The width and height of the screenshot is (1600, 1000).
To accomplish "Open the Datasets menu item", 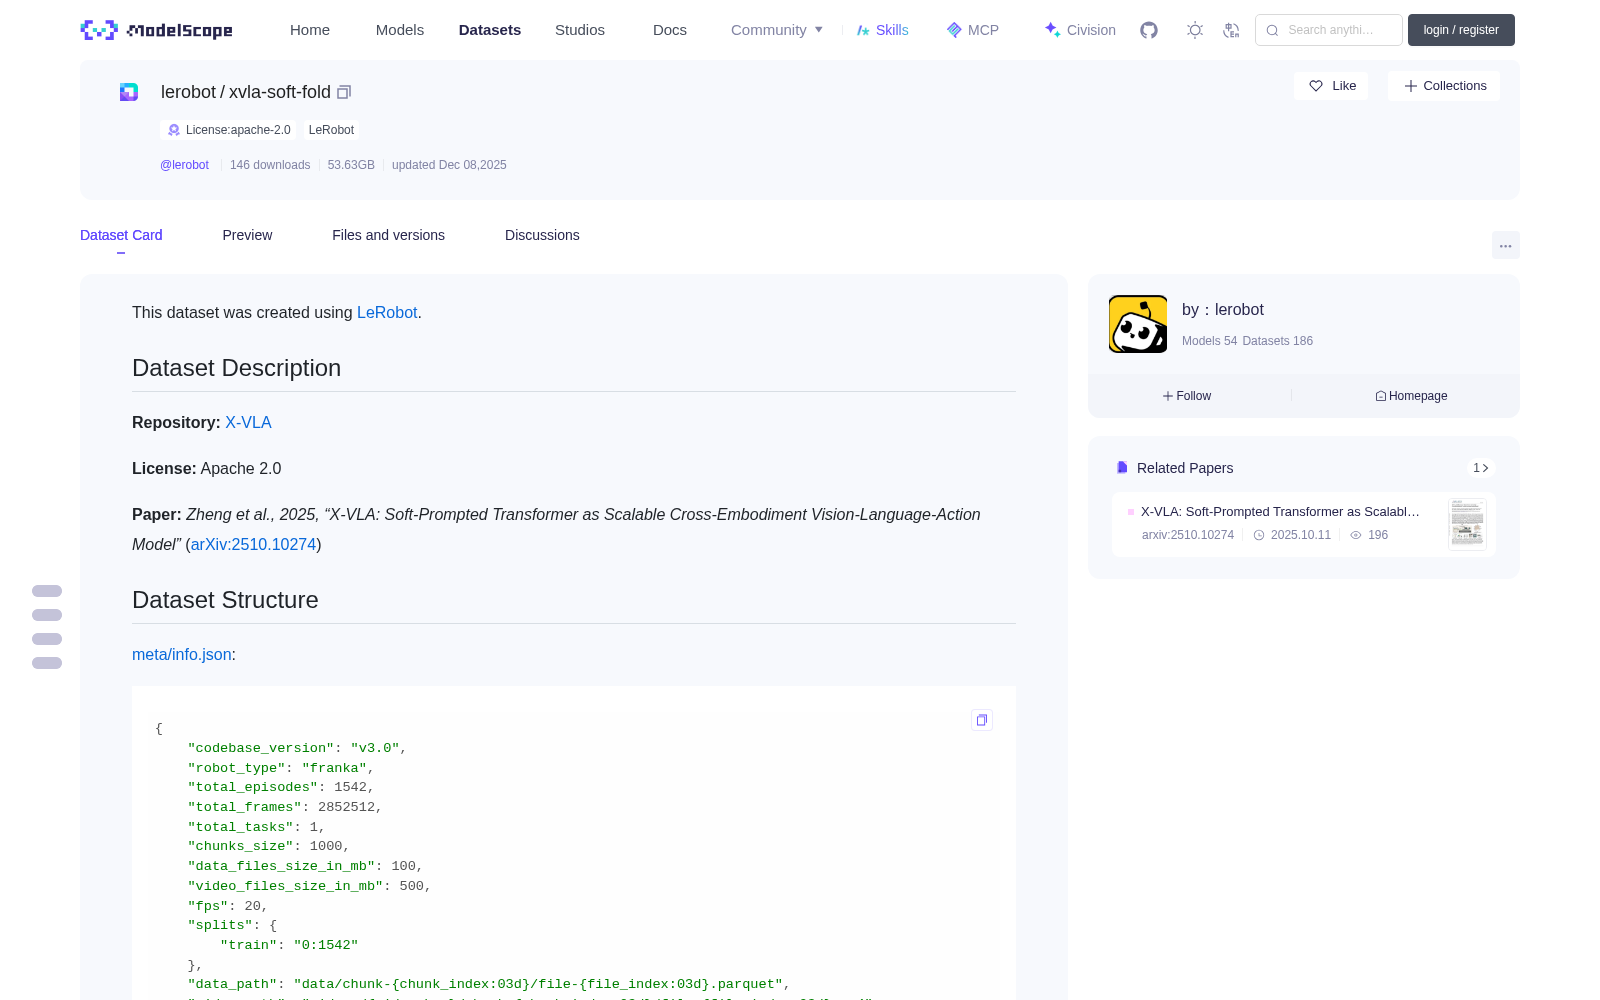I will (x=490, y=30).
